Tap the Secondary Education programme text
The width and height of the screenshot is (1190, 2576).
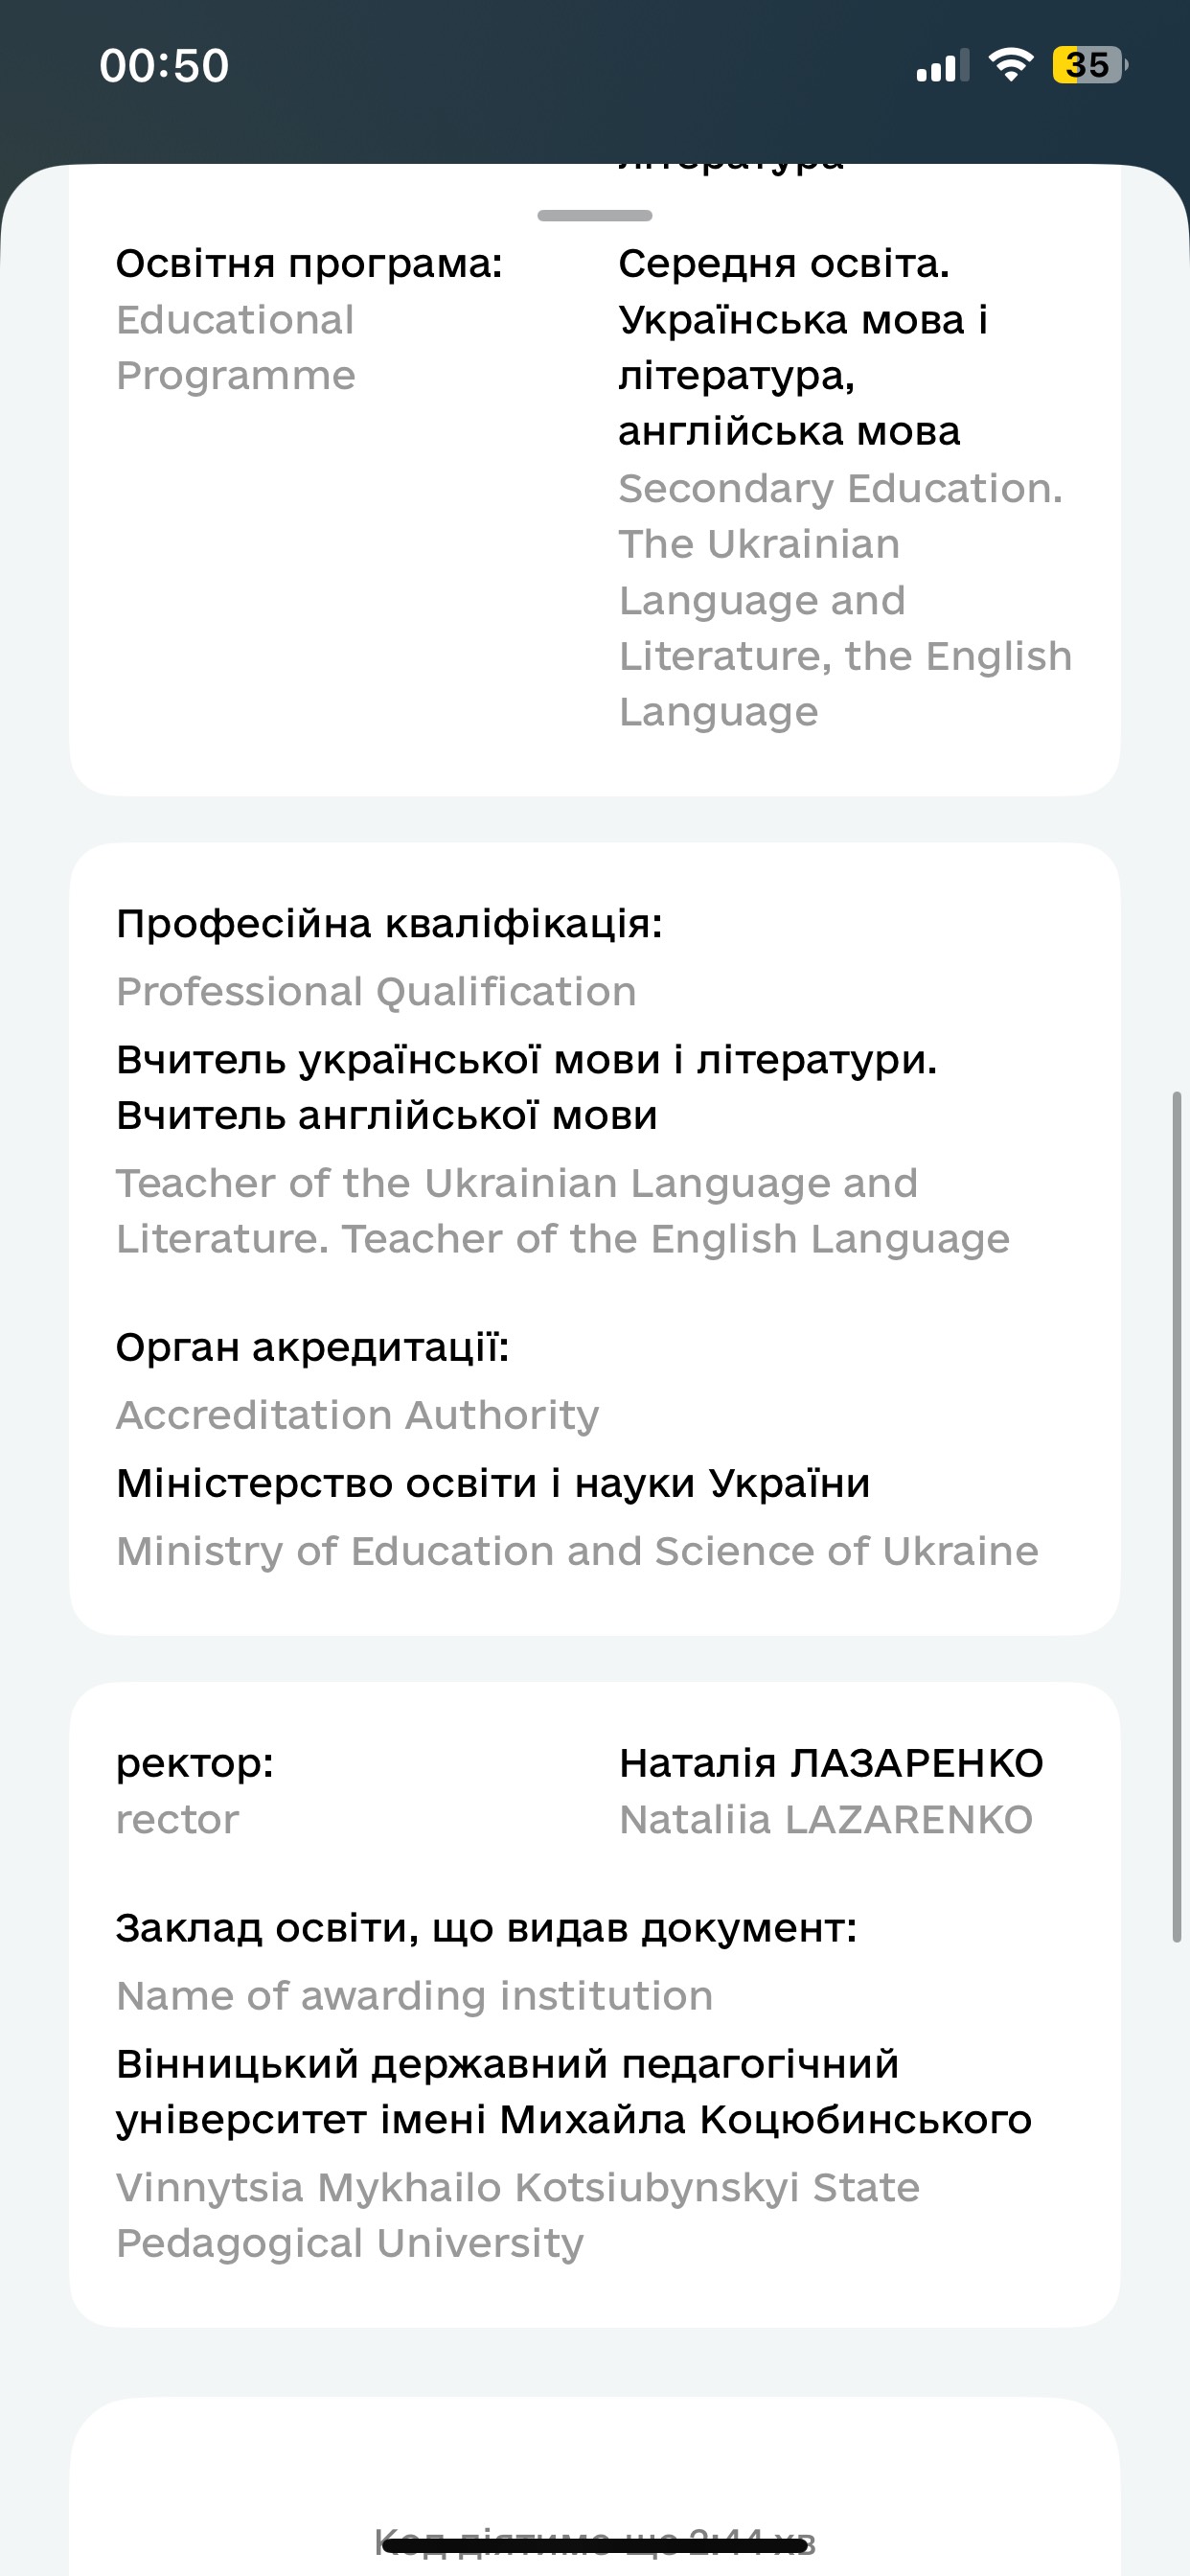coord(845,600)
